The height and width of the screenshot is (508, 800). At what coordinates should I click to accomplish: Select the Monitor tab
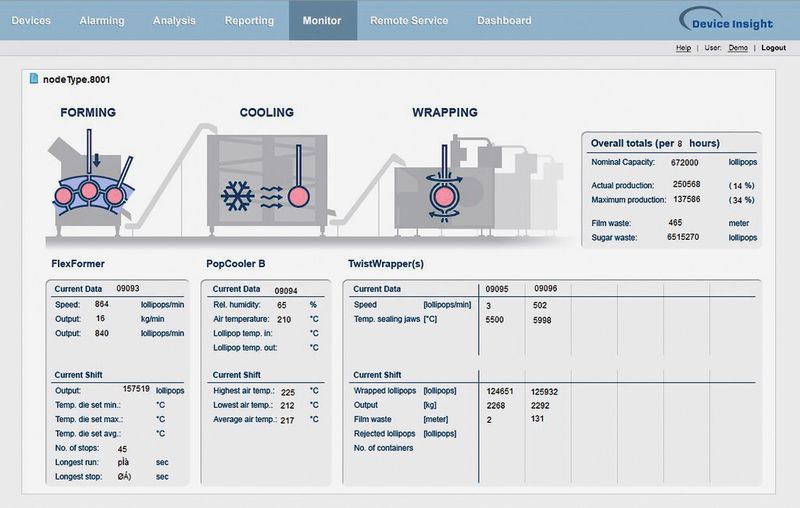322,20
